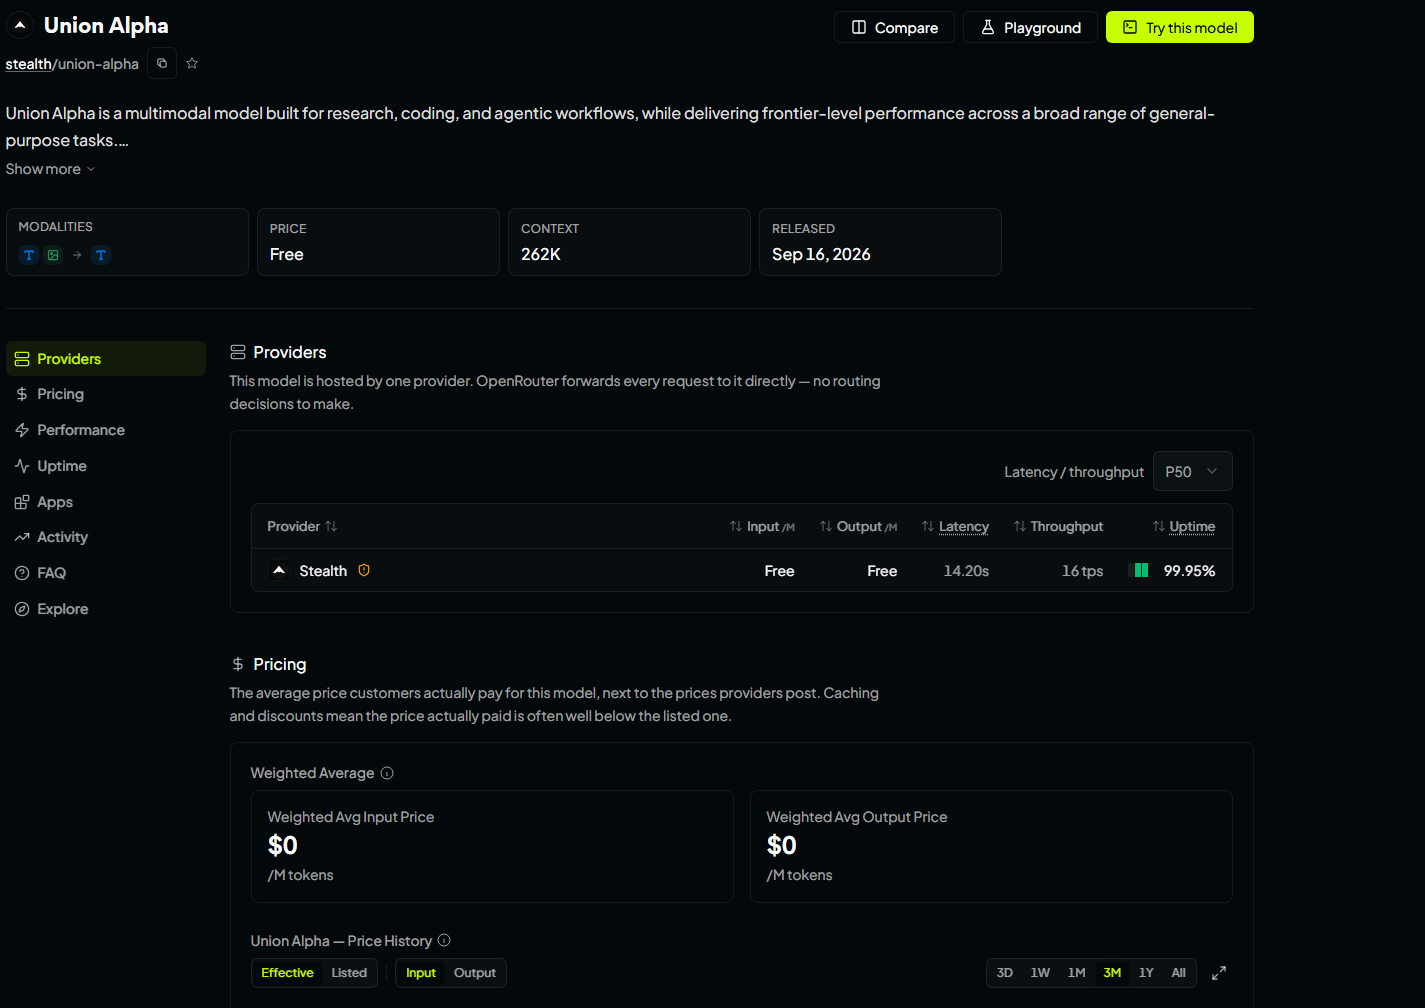1425x1008 pixels.
Task: Sort the providers by Provider name
Action: pyautogui.click(x=302, y=526)
